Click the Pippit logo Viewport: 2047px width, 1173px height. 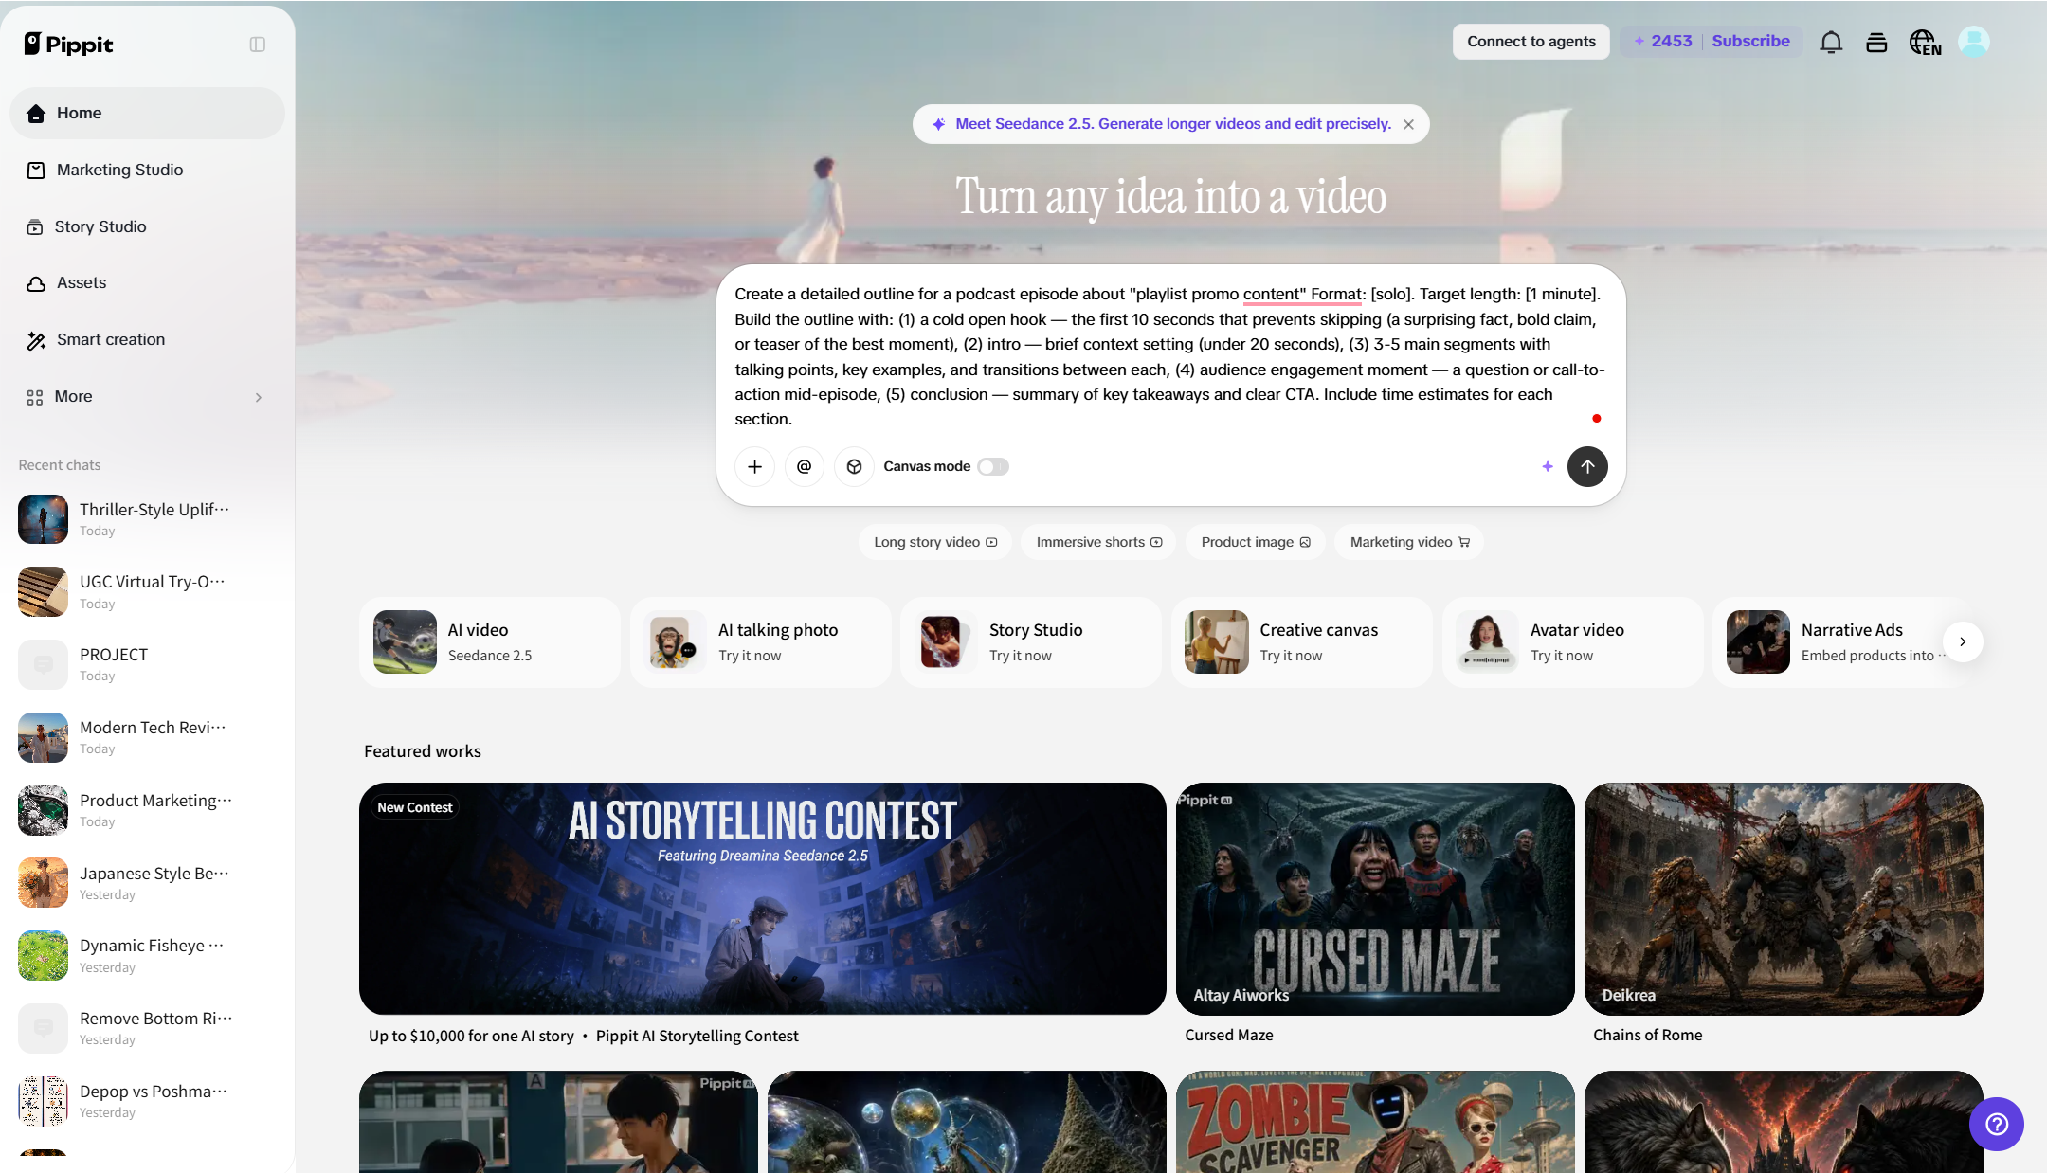click(69, 44)
